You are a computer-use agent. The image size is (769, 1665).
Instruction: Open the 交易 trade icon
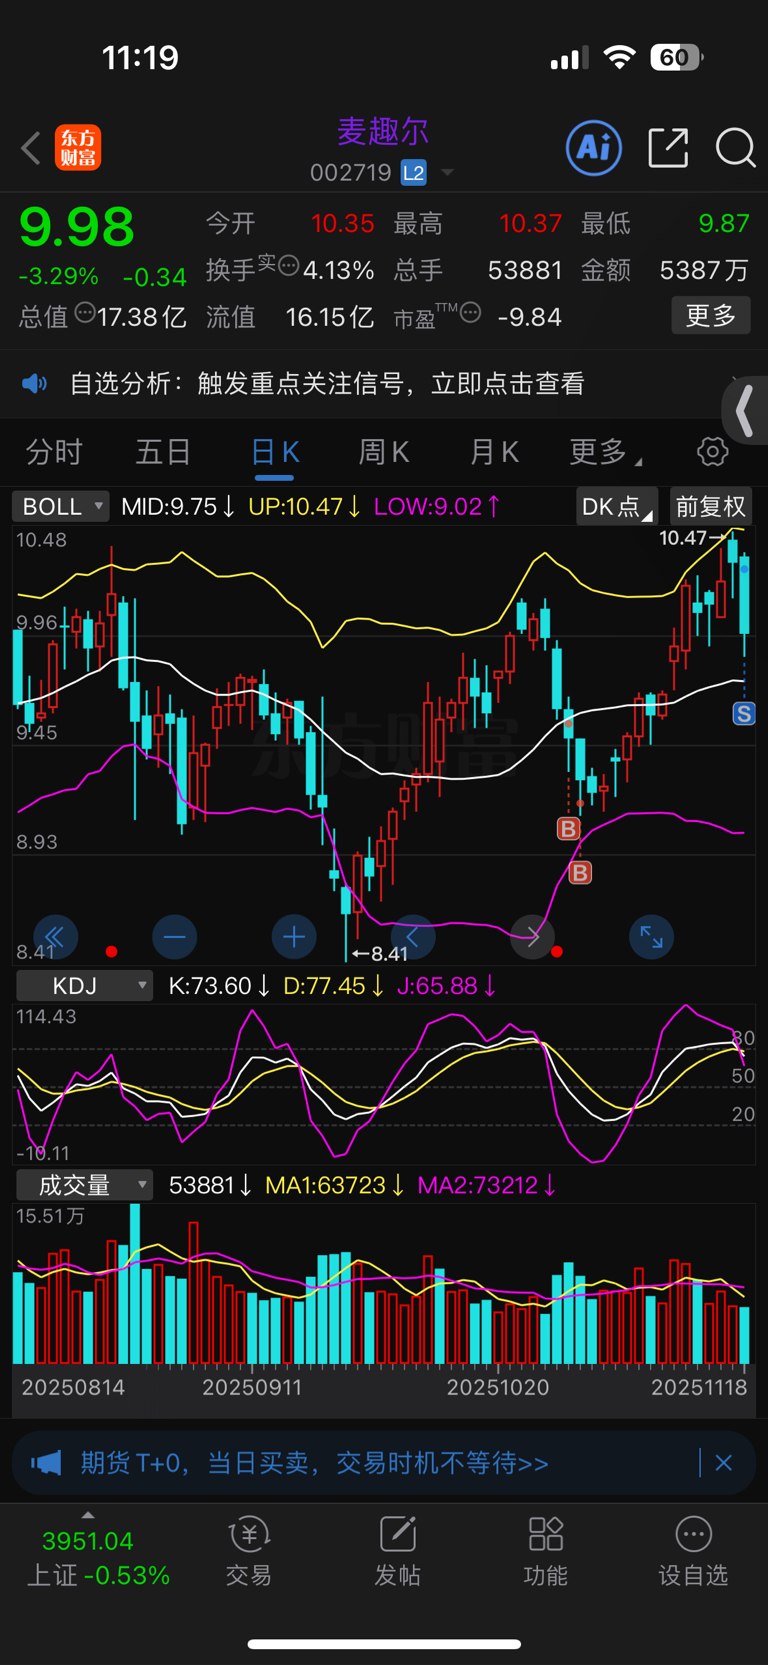click(x=249, y=1552)
